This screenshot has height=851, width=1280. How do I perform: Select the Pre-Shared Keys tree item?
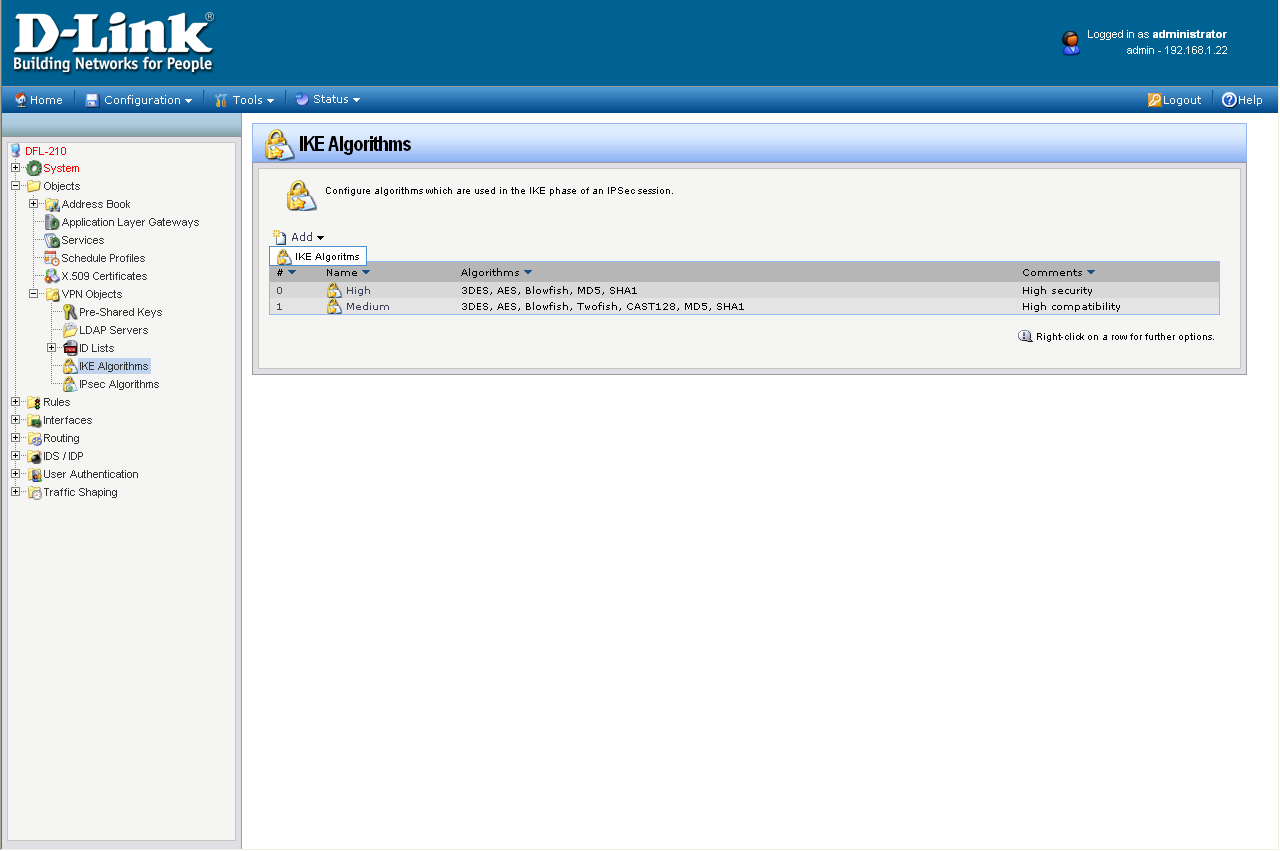[x=121, y=312]
